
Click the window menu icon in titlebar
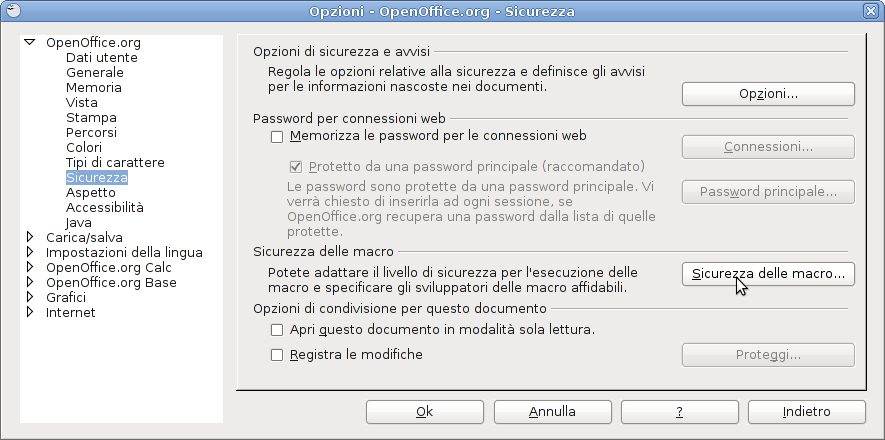14,10
